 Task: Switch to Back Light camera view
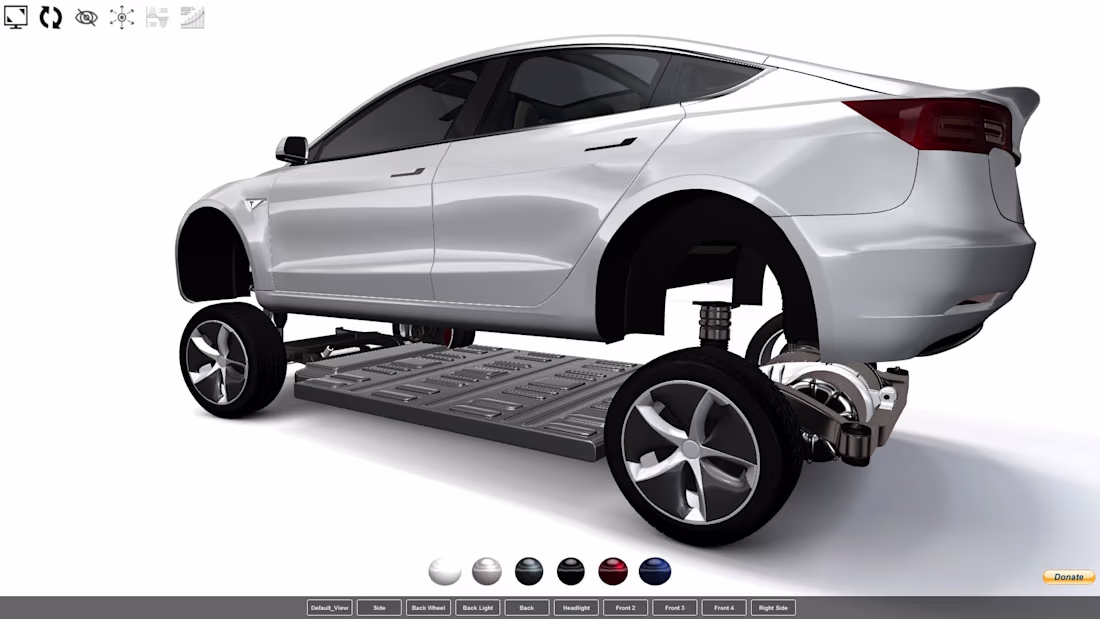478,608
